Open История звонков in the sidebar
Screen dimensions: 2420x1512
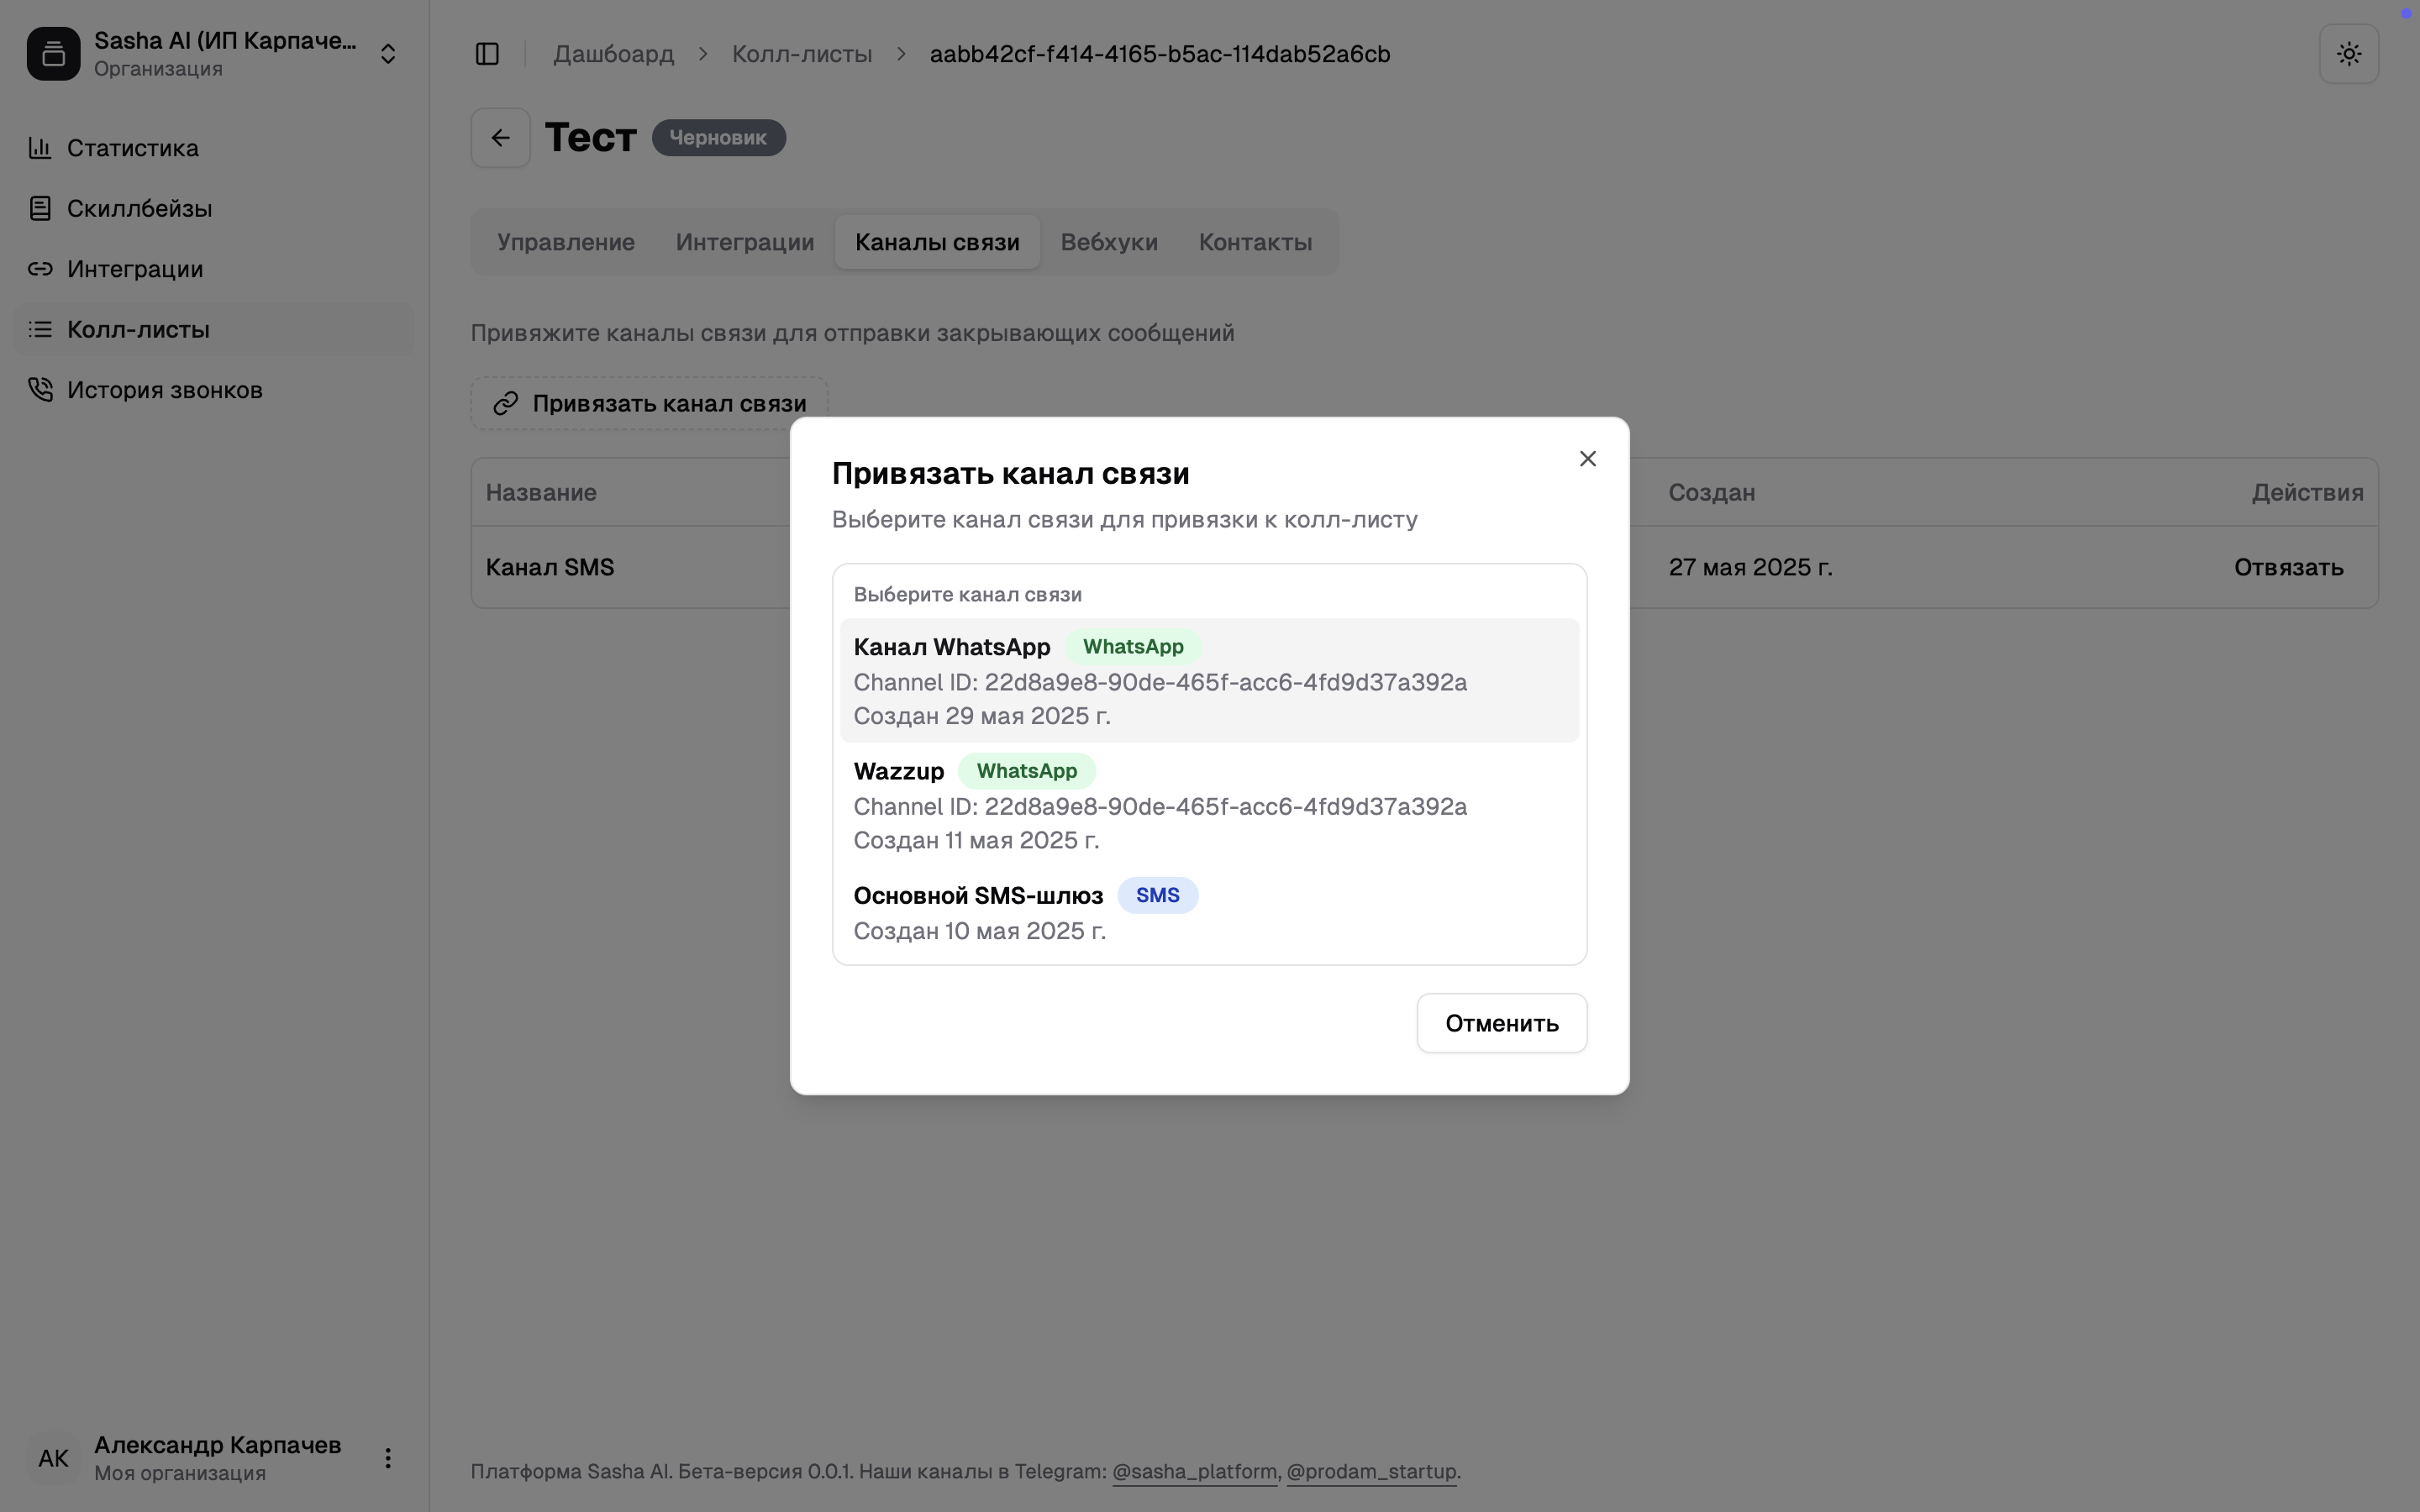point(164,390)
